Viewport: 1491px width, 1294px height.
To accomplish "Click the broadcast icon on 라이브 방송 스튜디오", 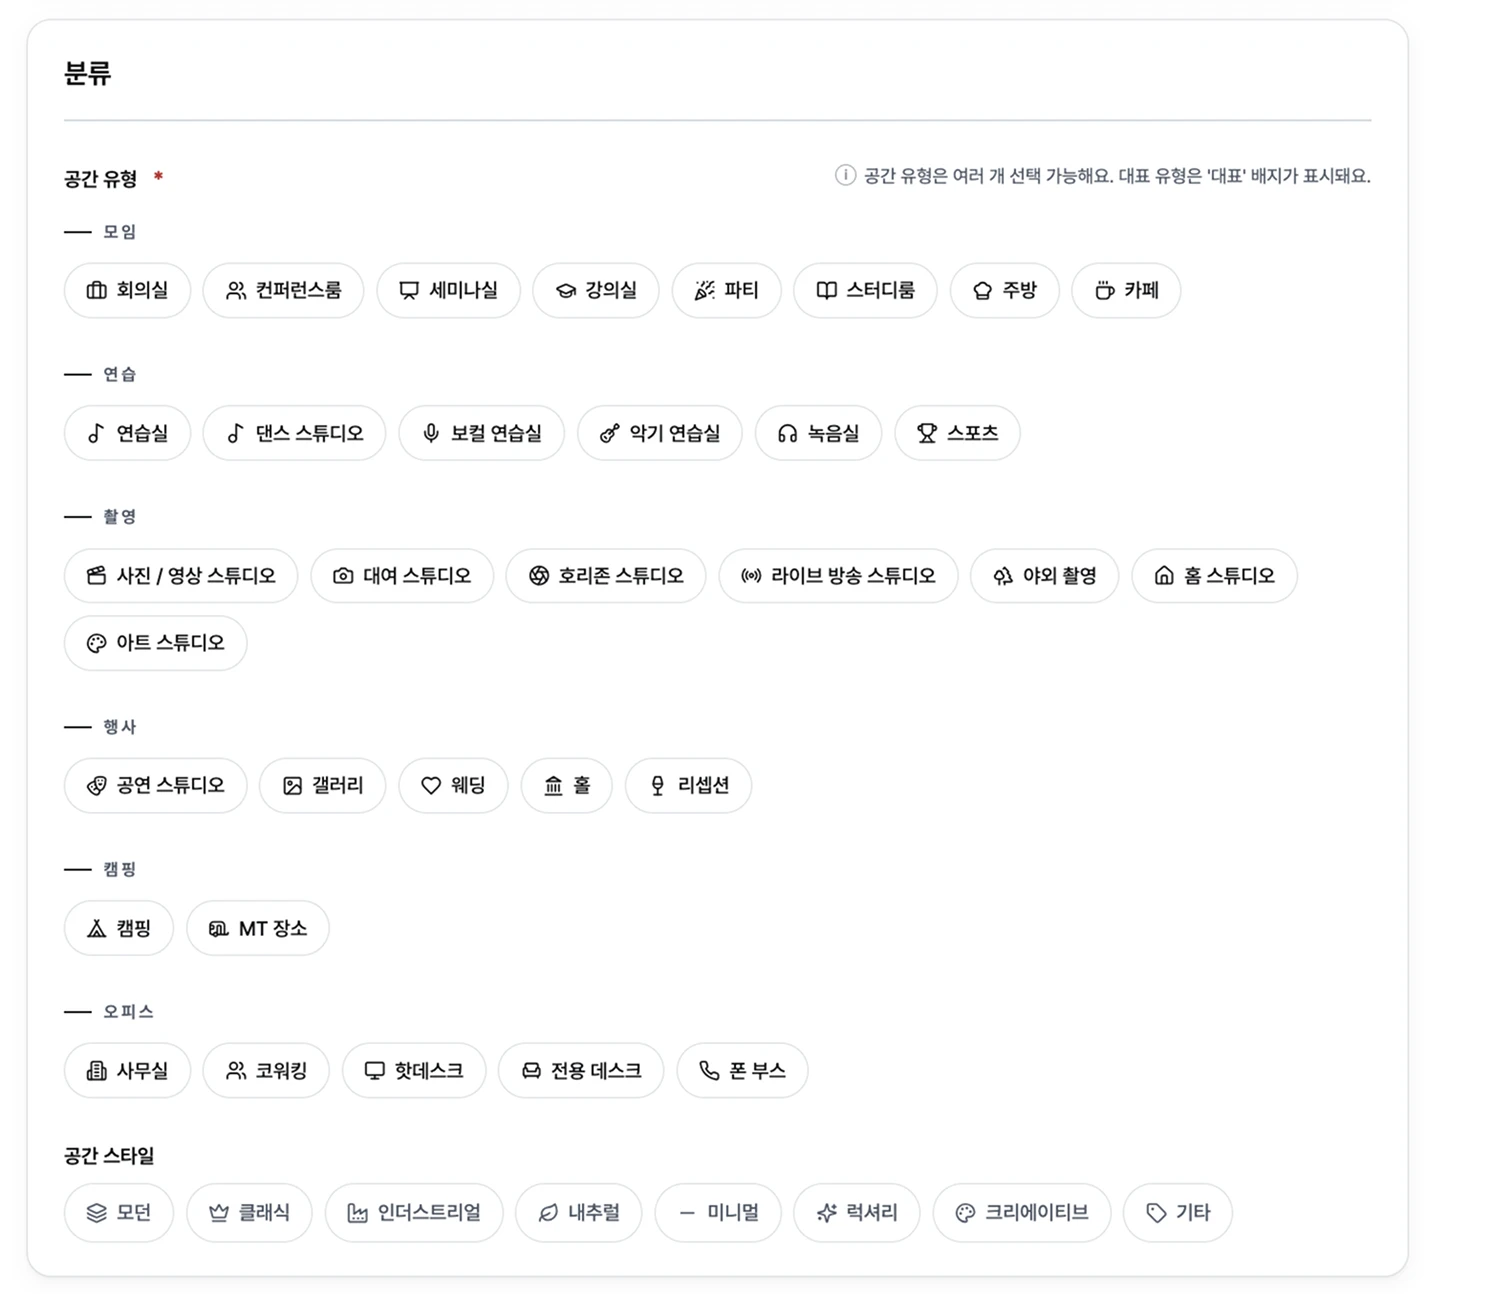I will click(751, 576).
